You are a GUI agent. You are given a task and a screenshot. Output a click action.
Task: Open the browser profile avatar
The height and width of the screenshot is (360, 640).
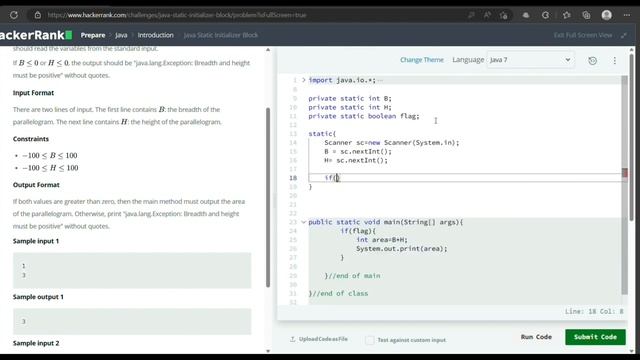[x=607, y=15]
